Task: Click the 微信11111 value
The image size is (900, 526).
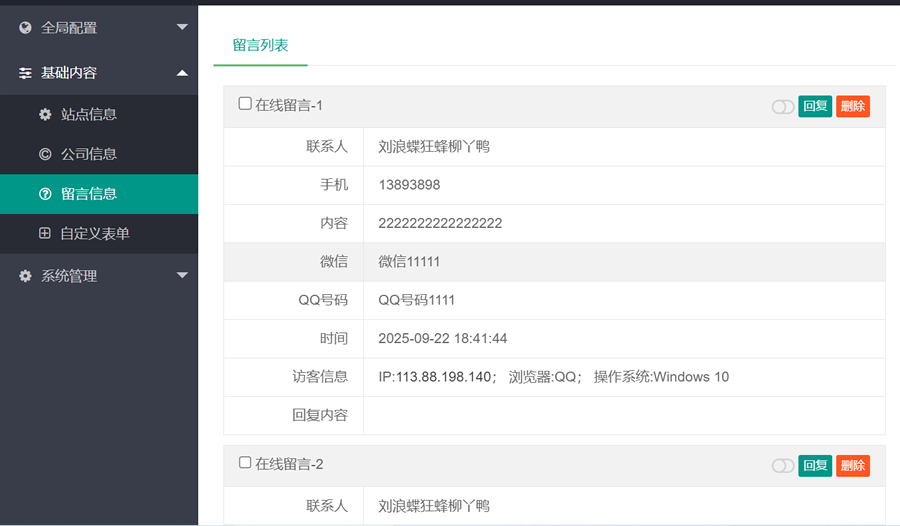Action: (x=409, y=262)
